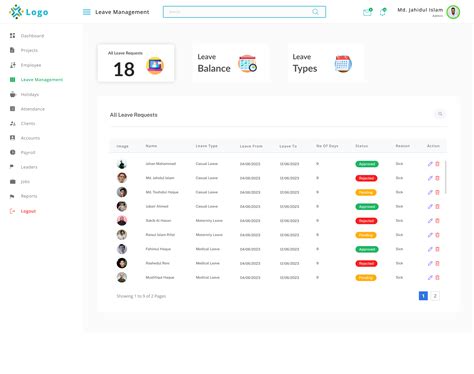Go to page 2 in pagination
The width and height of the screenshot is (474, 374).
click(435, 296)
